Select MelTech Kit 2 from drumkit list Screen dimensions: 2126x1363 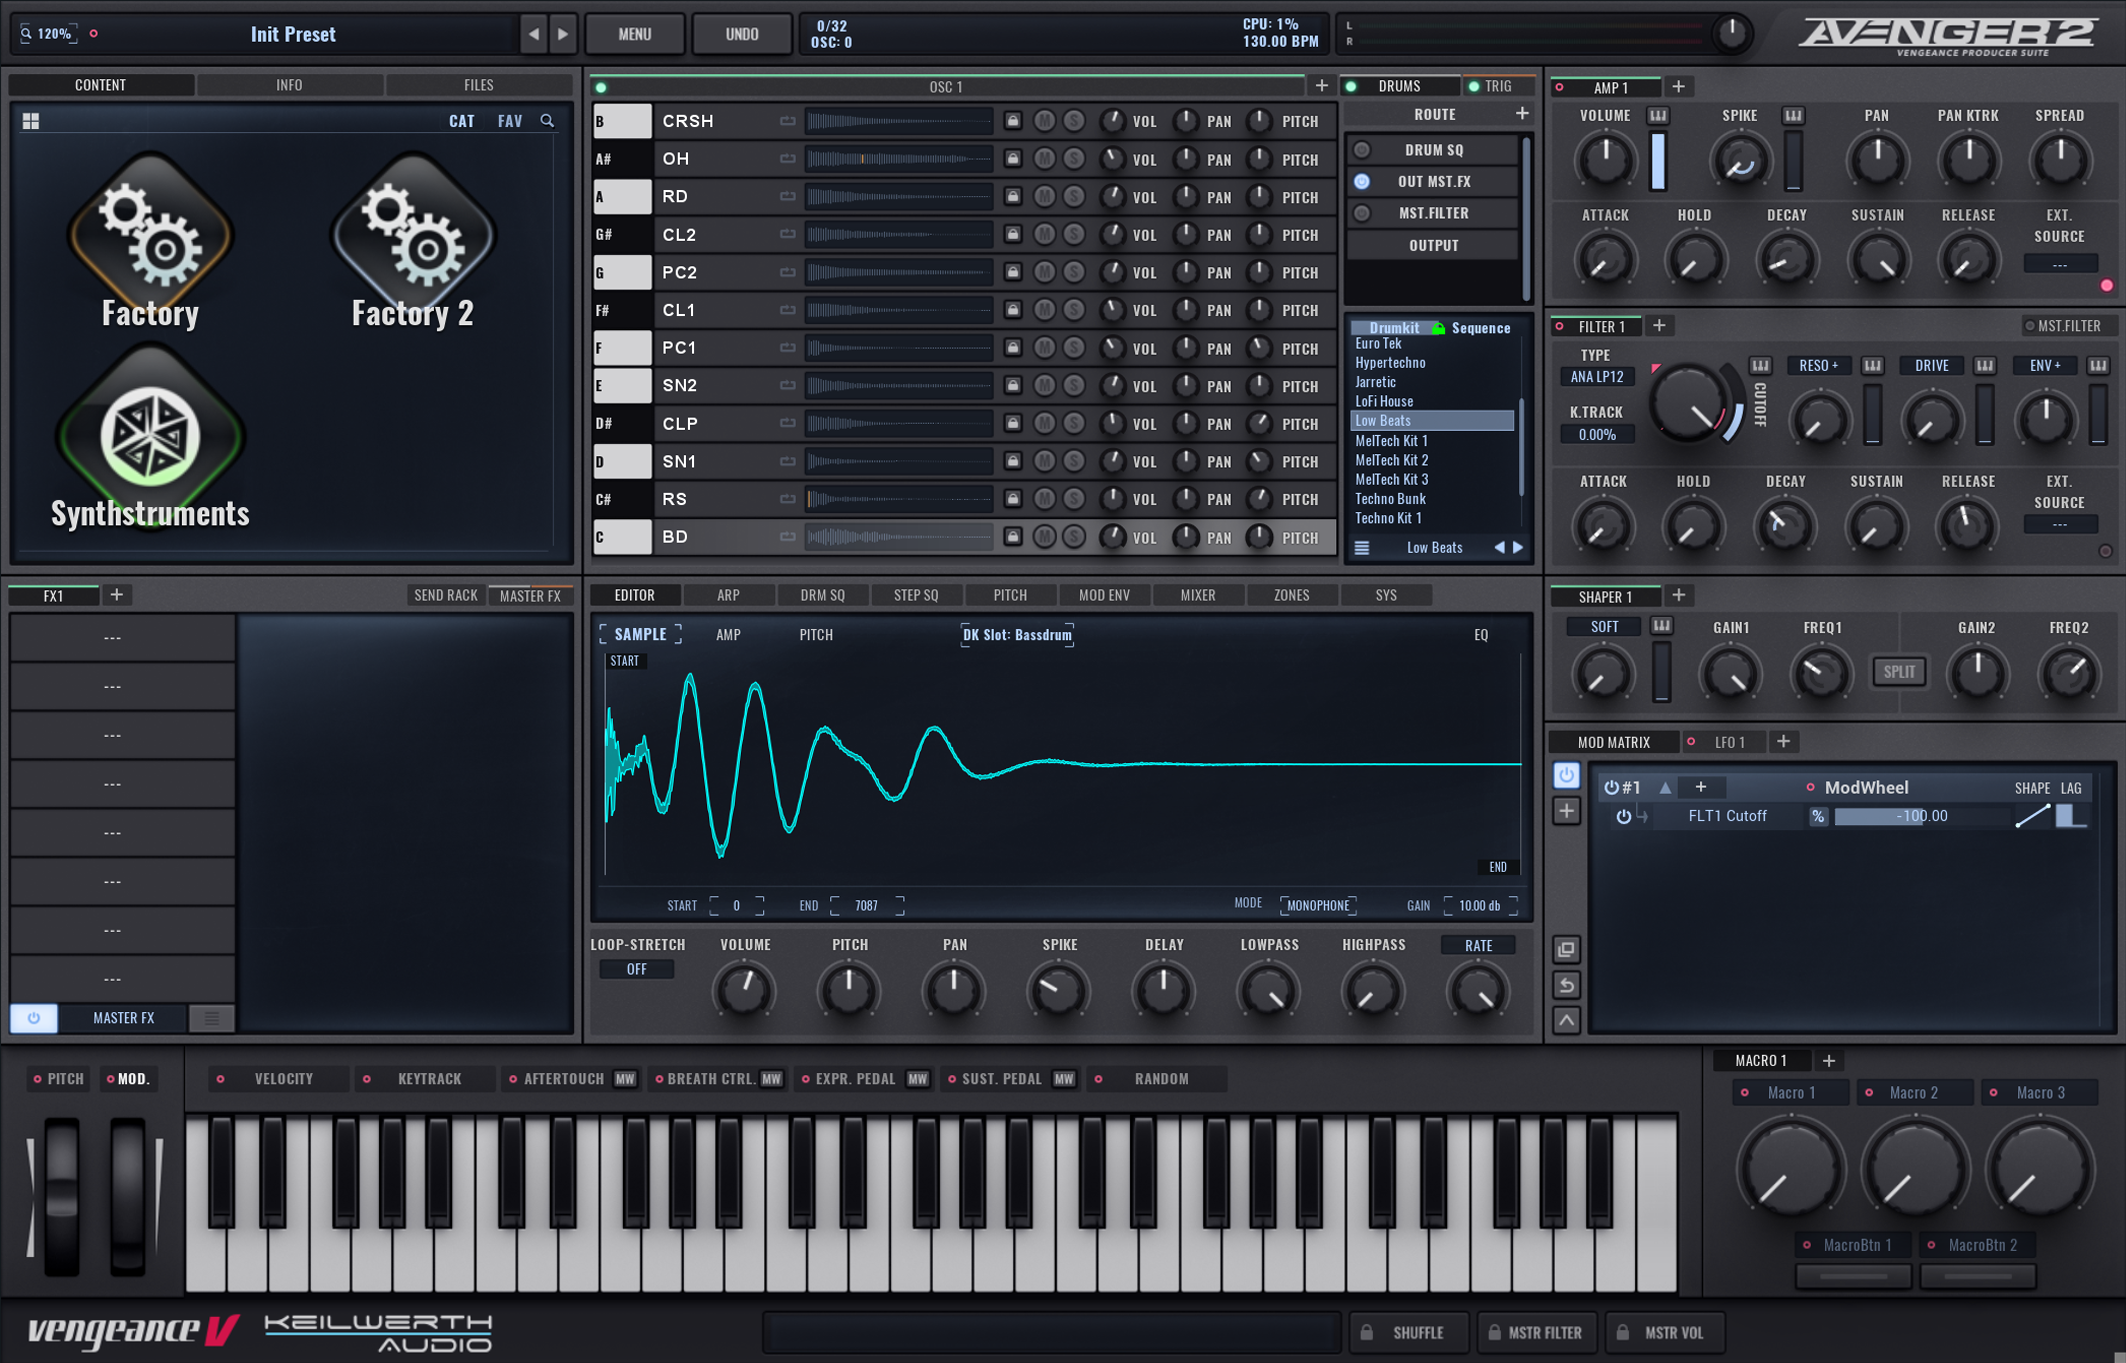[1391, 460]
